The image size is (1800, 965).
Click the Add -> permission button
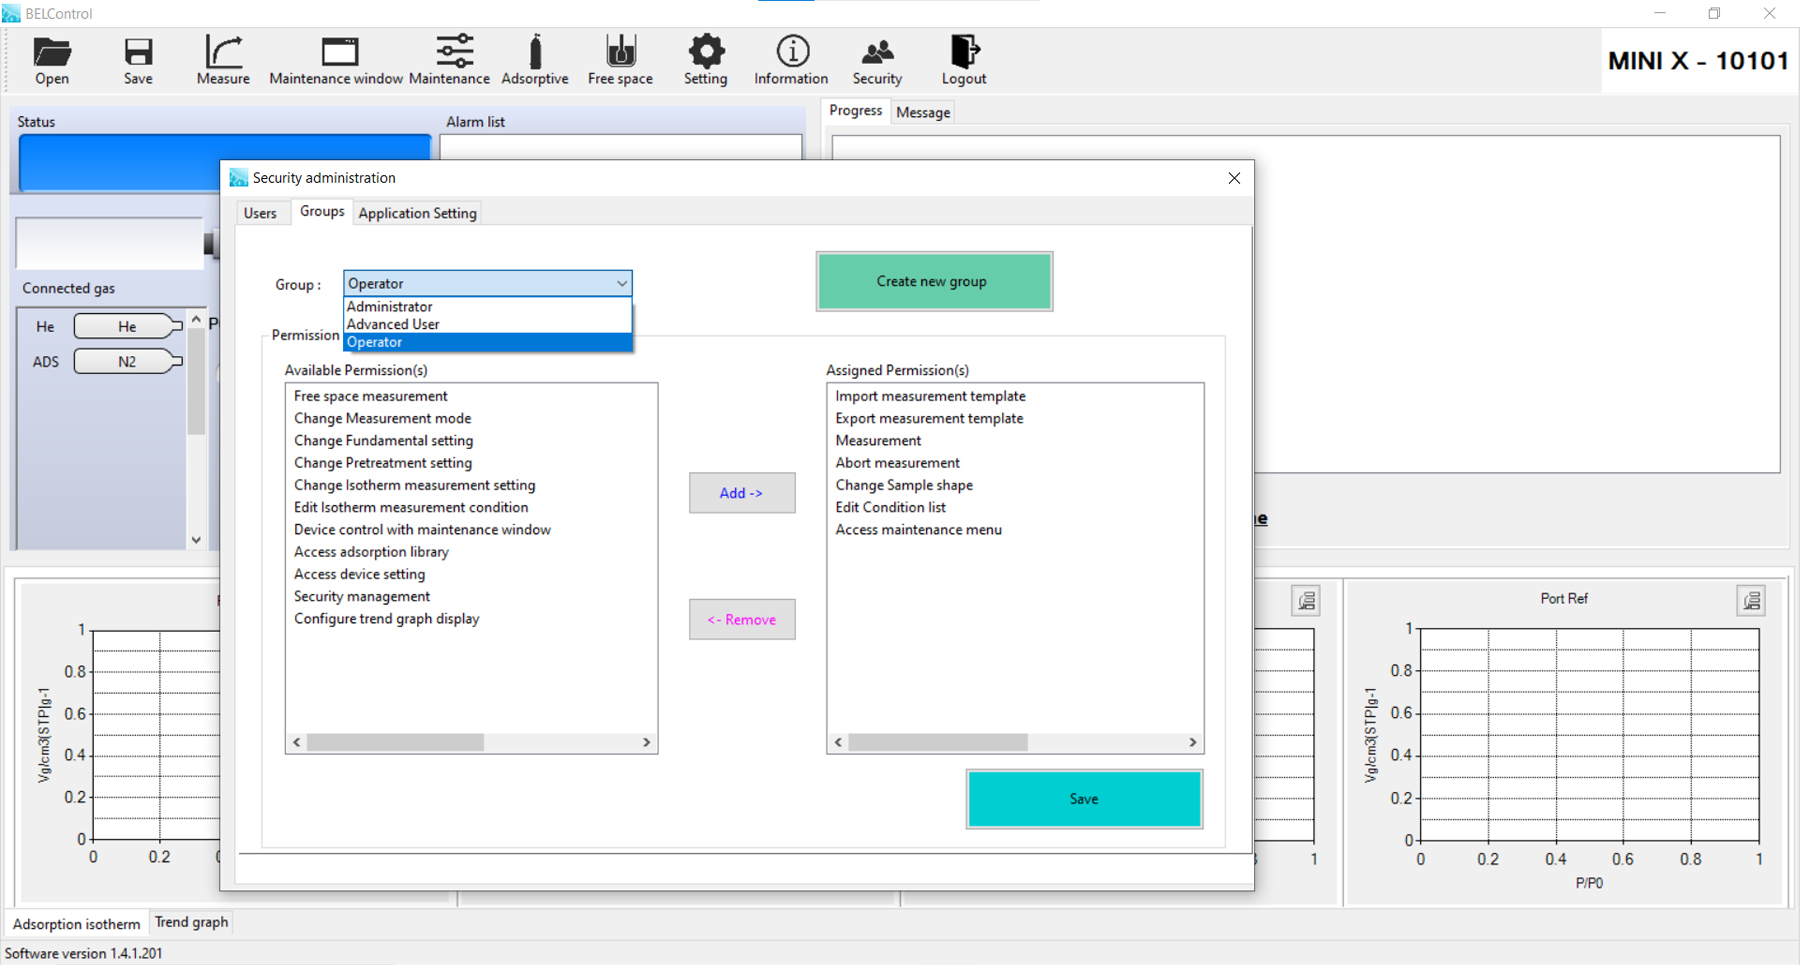[x=741, y=493]
